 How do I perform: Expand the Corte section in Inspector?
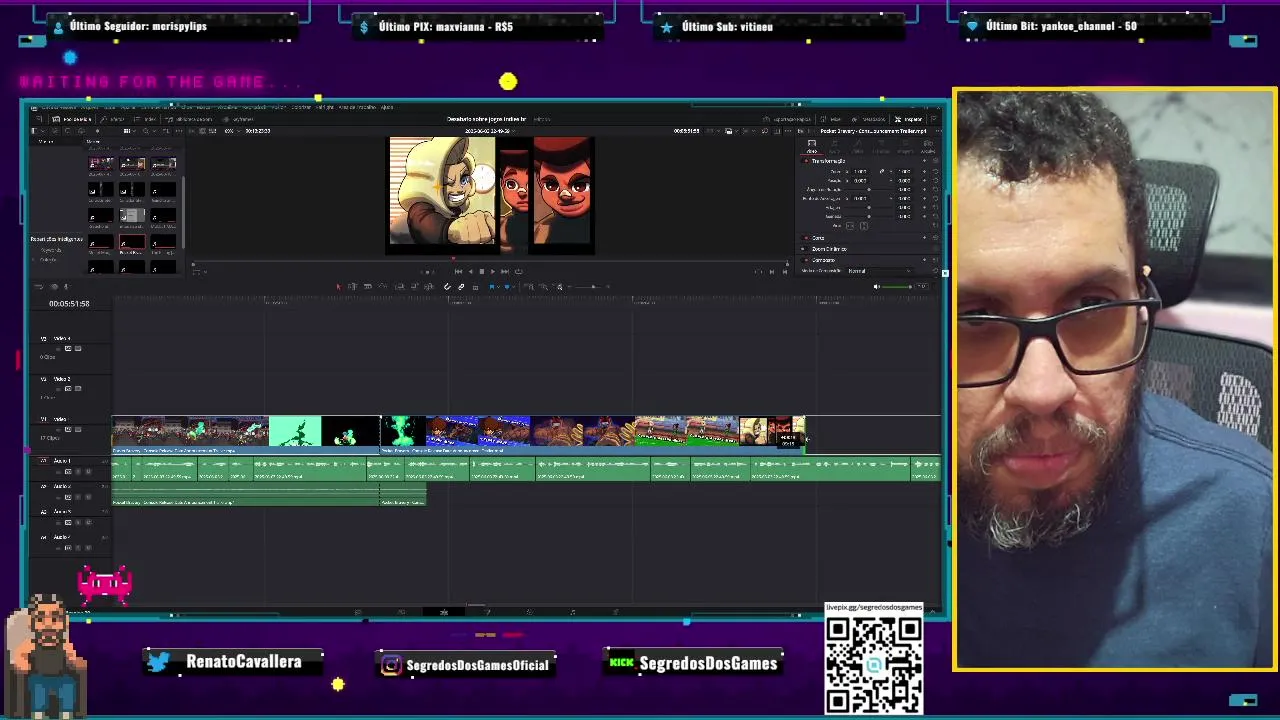[x=818, y=238]
